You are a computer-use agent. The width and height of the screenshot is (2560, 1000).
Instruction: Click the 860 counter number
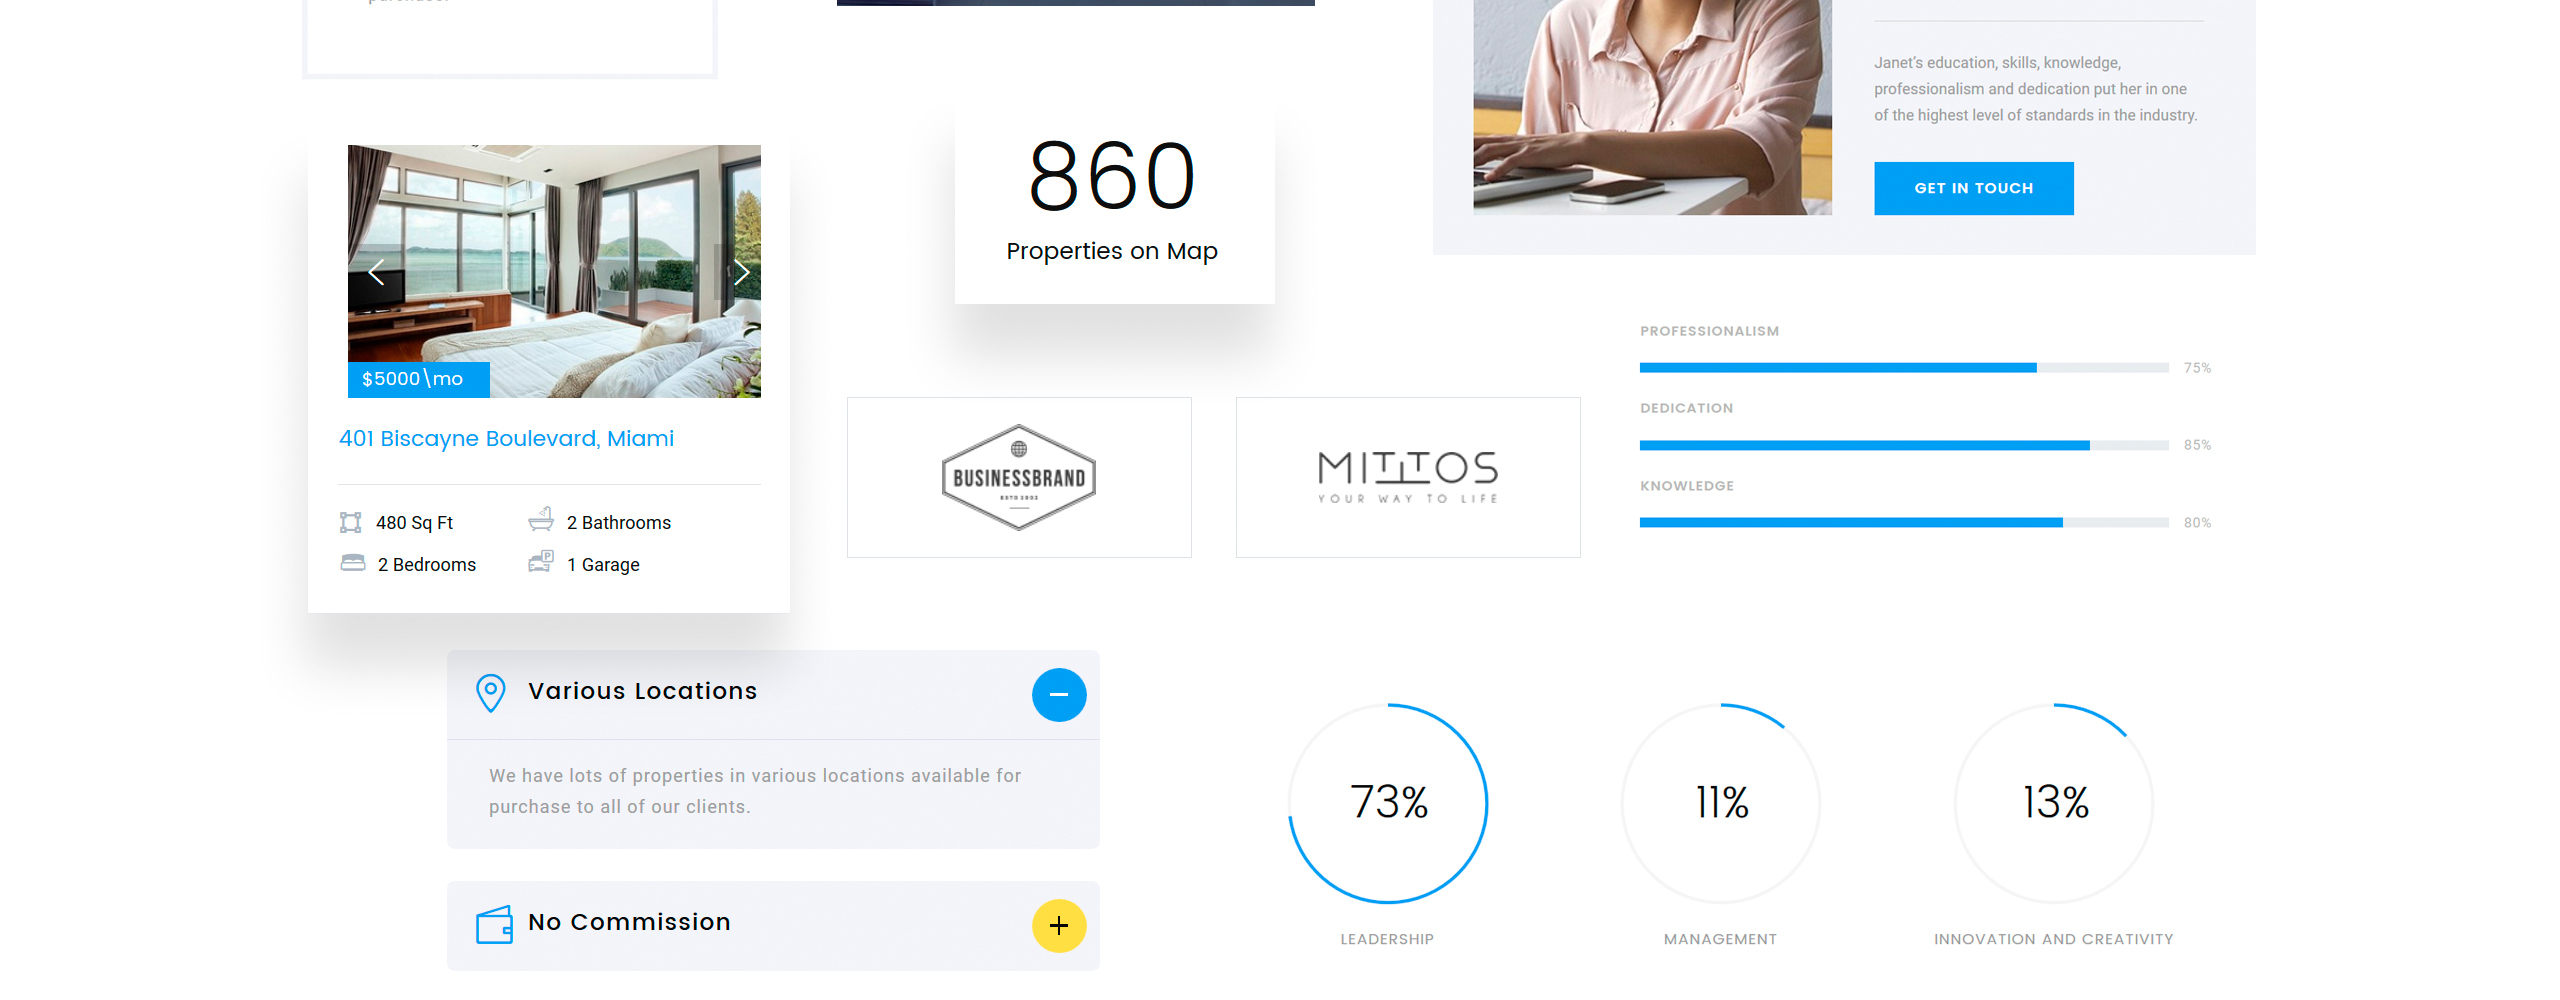click(1112, 176)
